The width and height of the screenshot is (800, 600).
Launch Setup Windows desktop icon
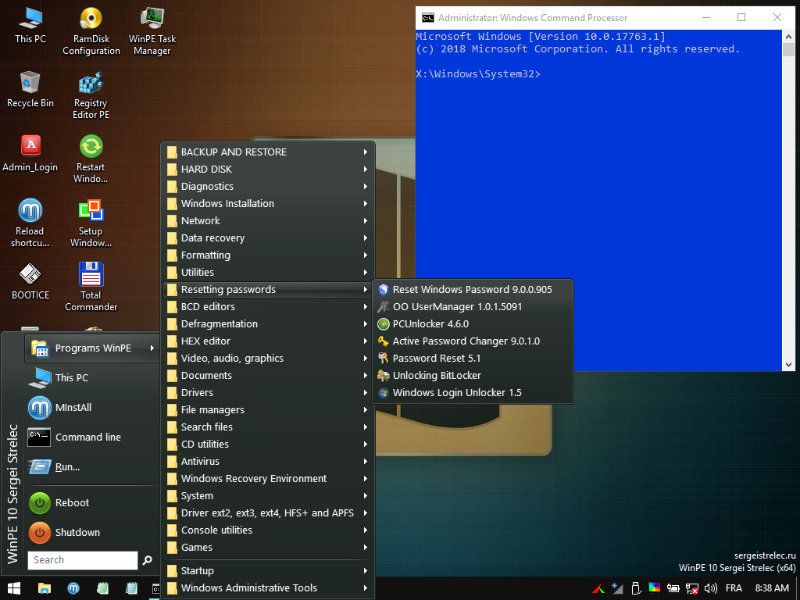[91, 223]
